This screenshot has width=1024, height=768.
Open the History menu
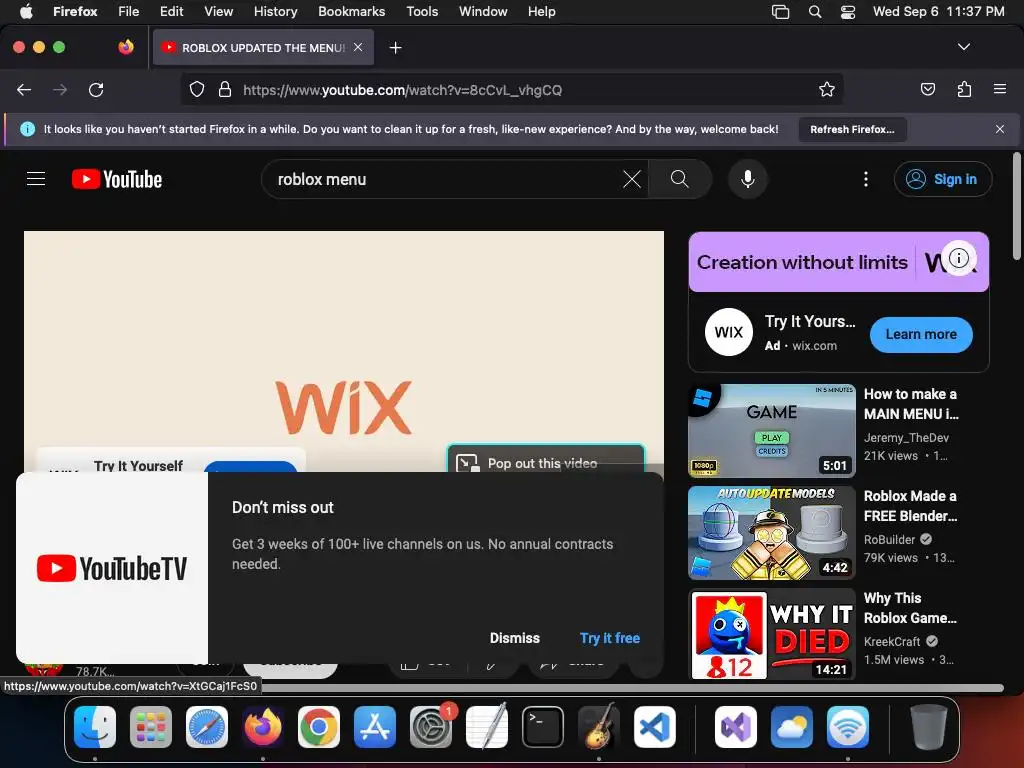tap(275, 11)
